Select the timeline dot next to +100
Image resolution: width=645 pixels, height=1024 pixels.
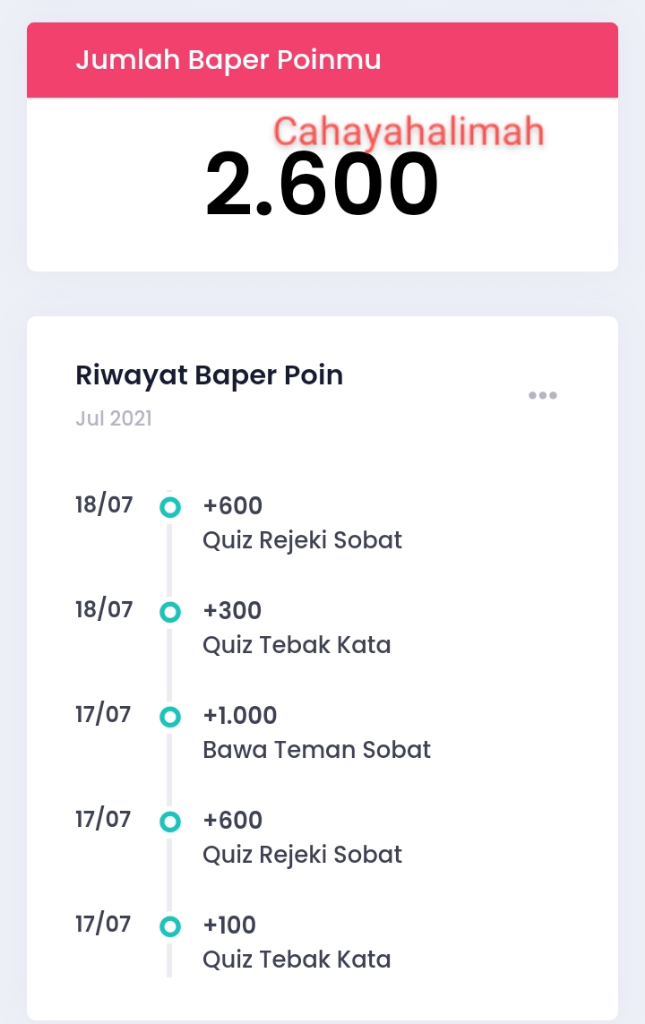pyautogui.click(x=170, y=927)
